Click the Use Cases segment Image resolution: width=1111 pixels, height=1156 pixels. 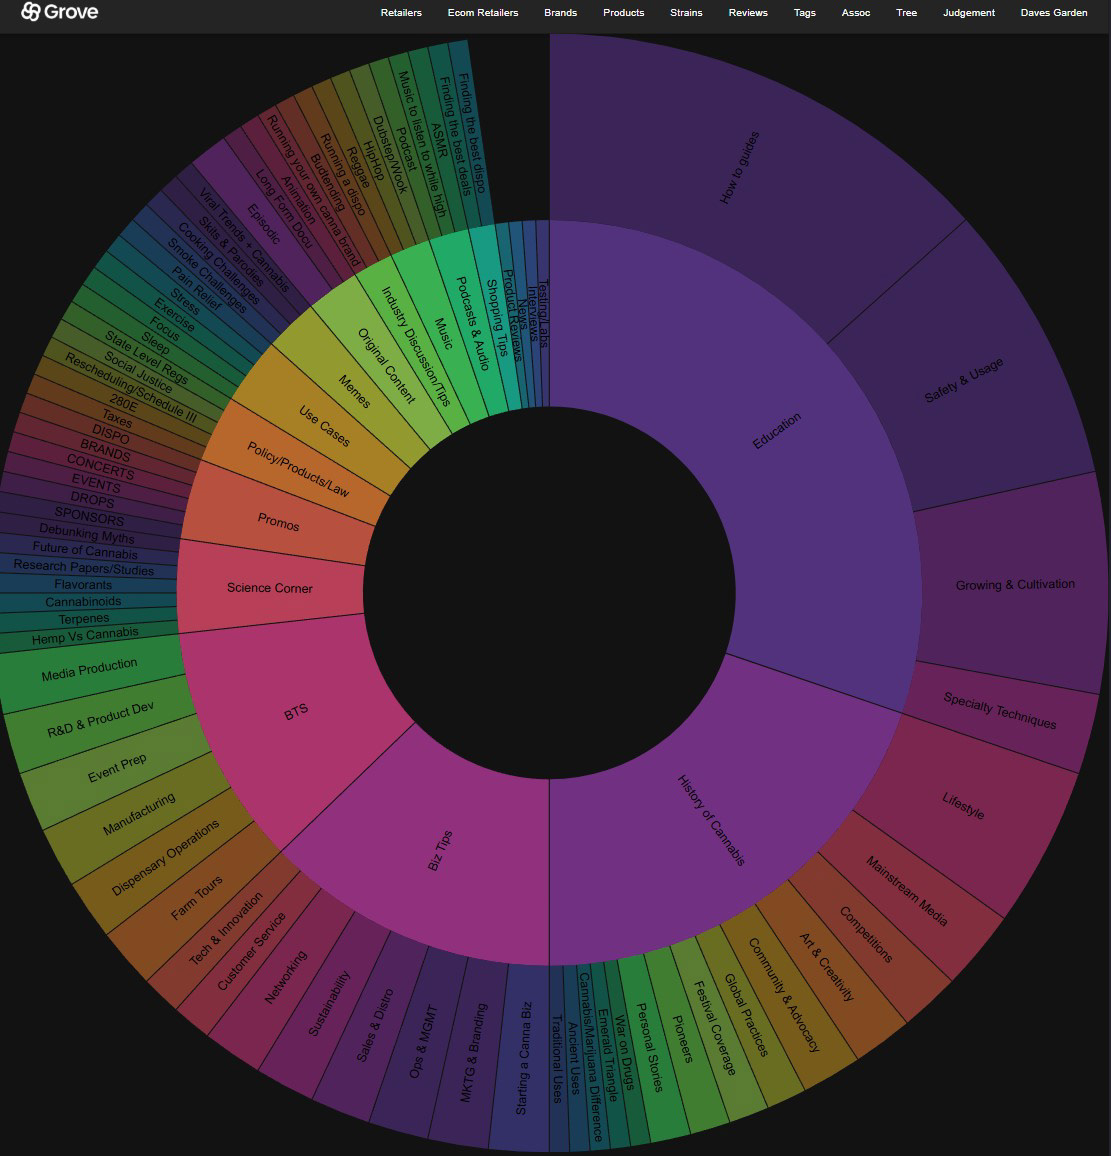coord(324,425)
